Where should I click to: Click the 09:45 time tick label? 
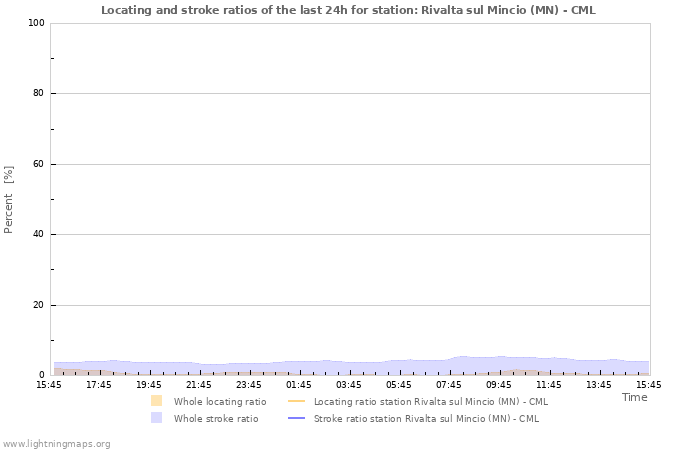coord(499,384)
